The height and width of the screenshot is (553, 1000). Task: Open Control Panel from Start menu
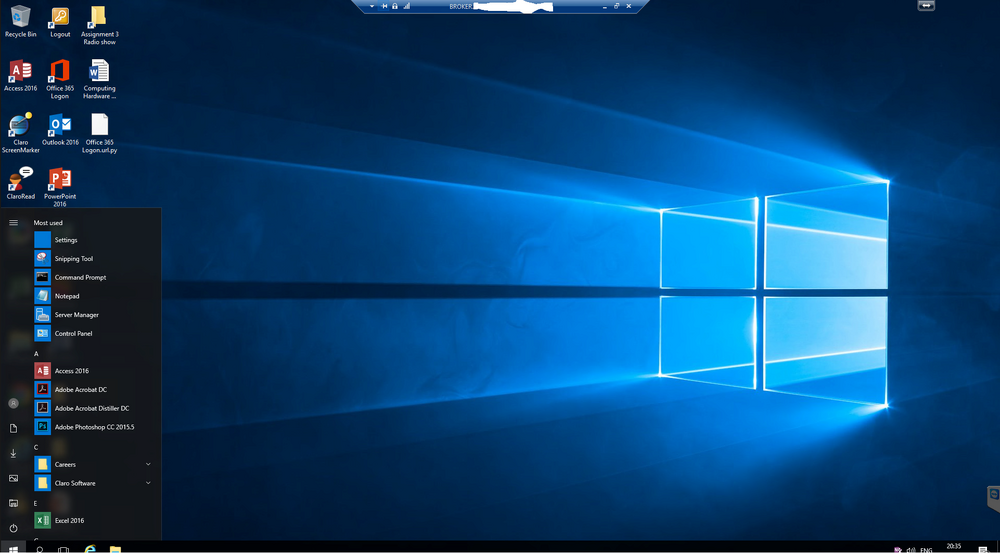95,333
